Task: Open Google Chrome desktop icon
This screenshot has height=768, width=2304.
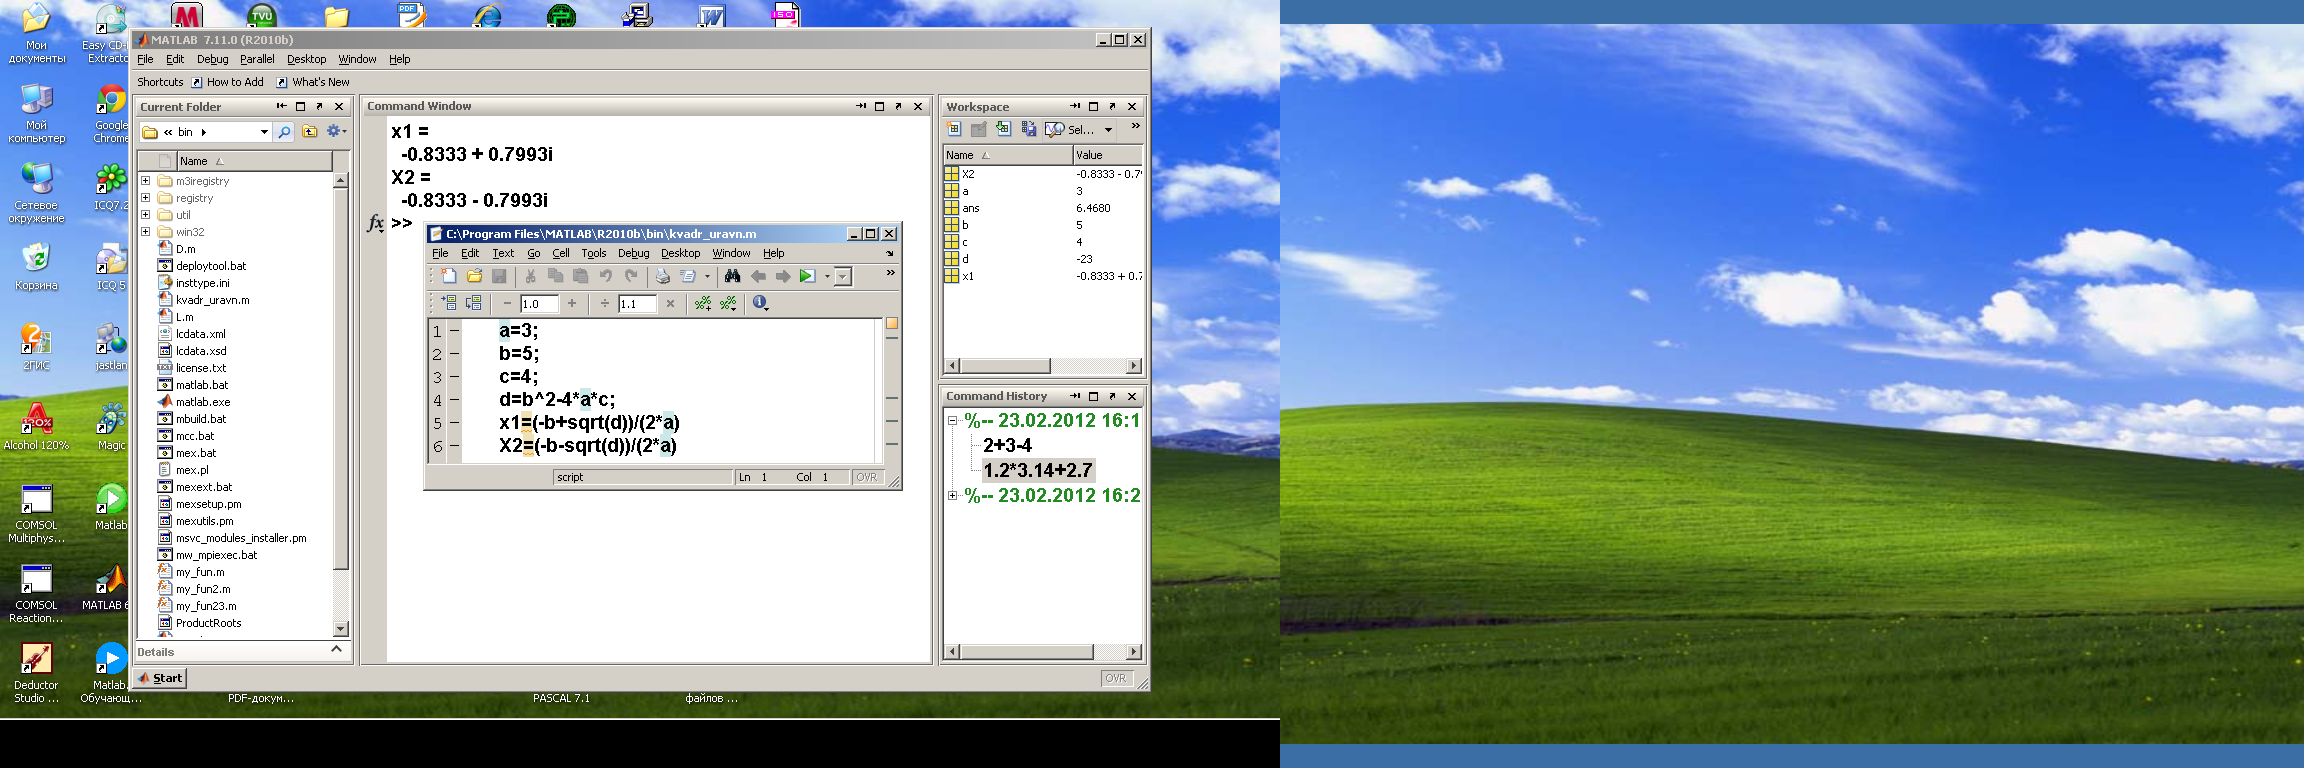Action: click(x=112, y=115)
